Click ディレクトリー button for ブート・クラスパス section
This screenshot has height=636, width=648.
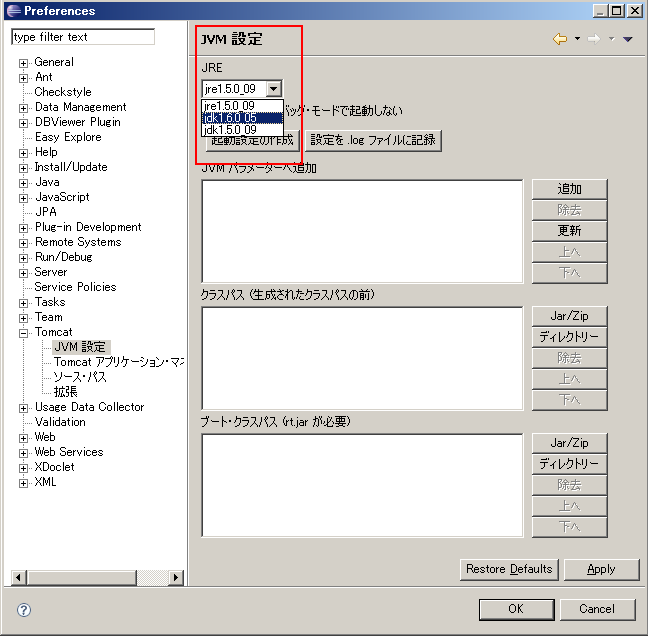tap(569, 464)
